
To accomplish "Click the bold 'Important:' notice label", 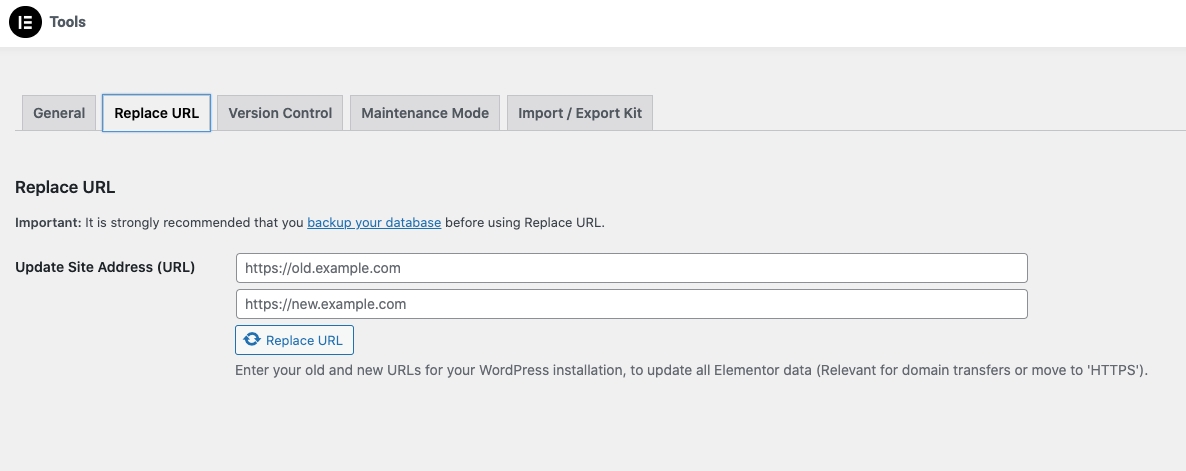I will [x=48, y=222].
